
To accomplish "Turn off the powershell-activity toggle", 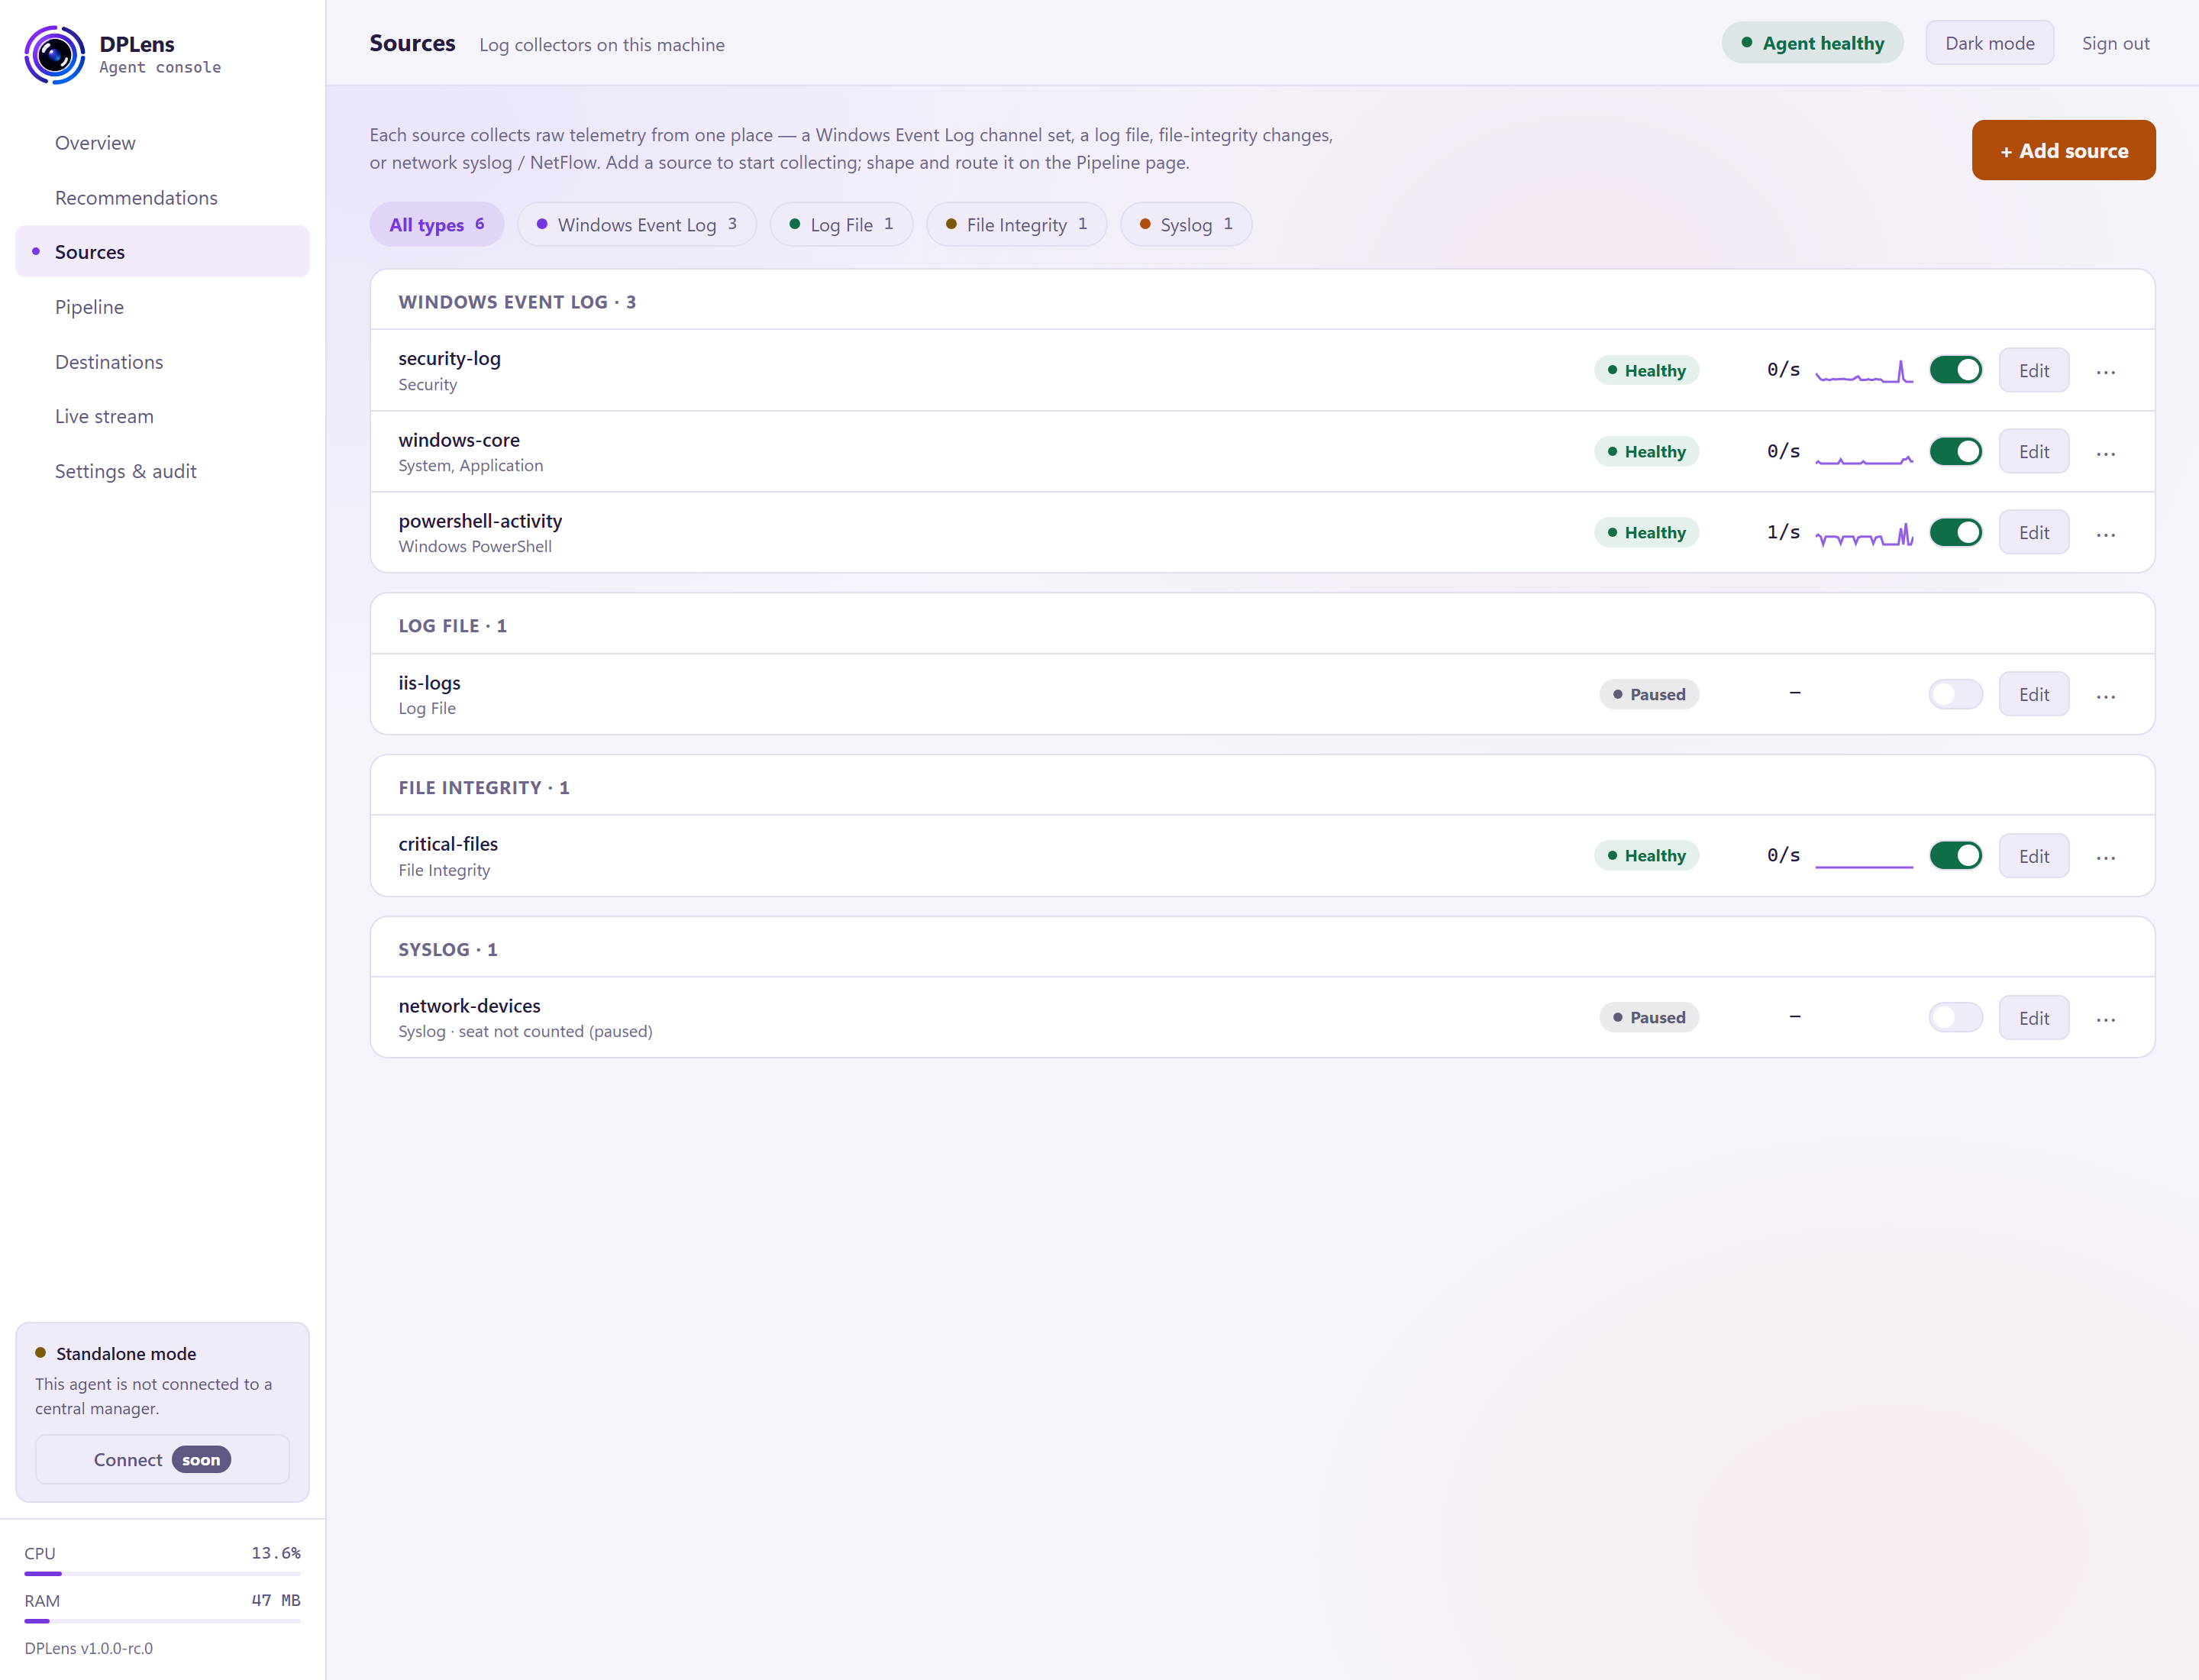I will coord(1956,532).
